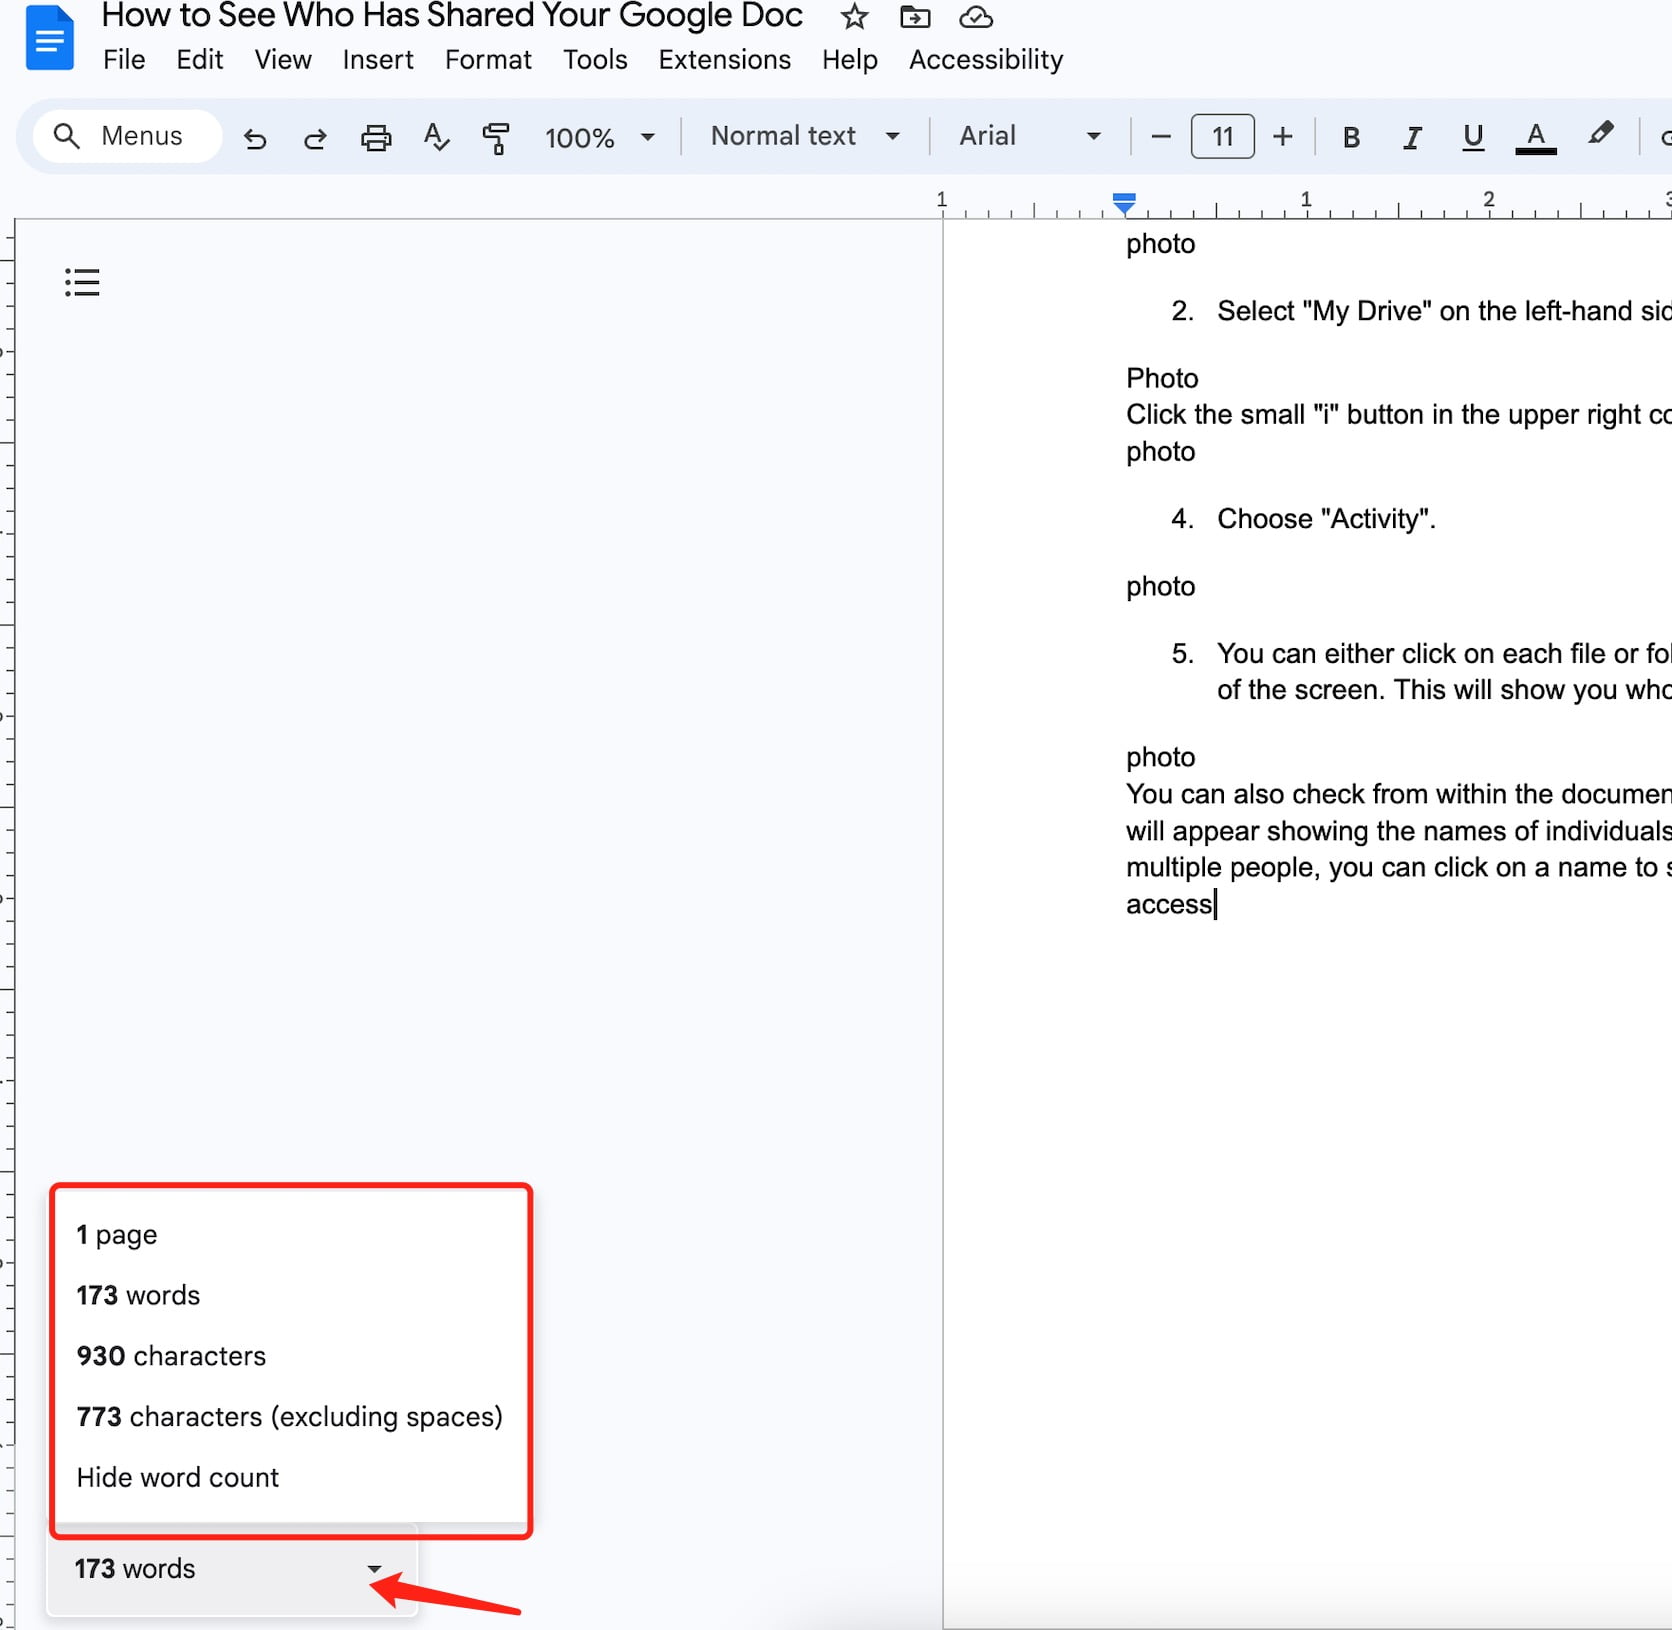Open the 100% zoom dropdown
The image size is (1672, 1630).
599,137
